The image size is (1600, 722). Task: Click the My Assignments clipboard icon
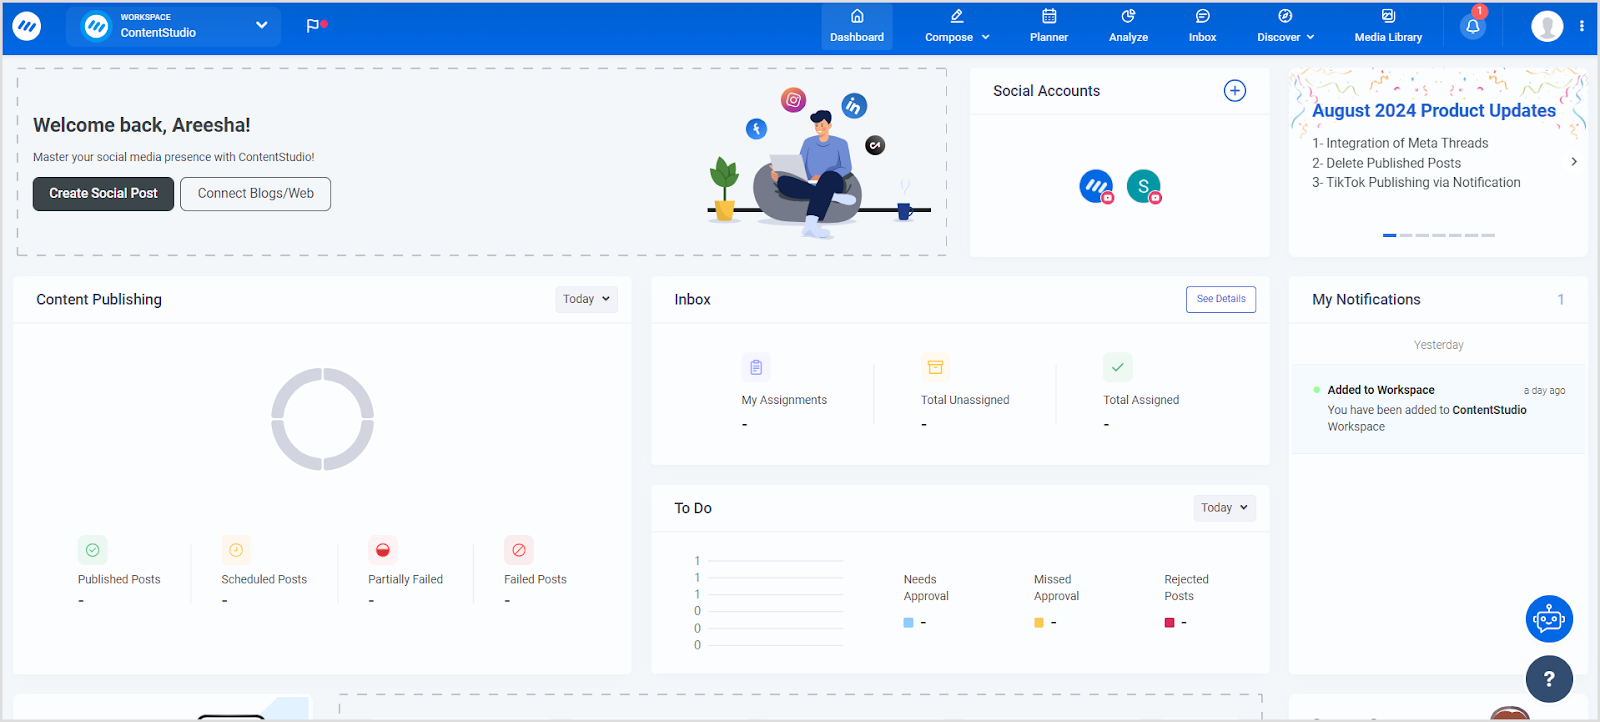(756, 368)
